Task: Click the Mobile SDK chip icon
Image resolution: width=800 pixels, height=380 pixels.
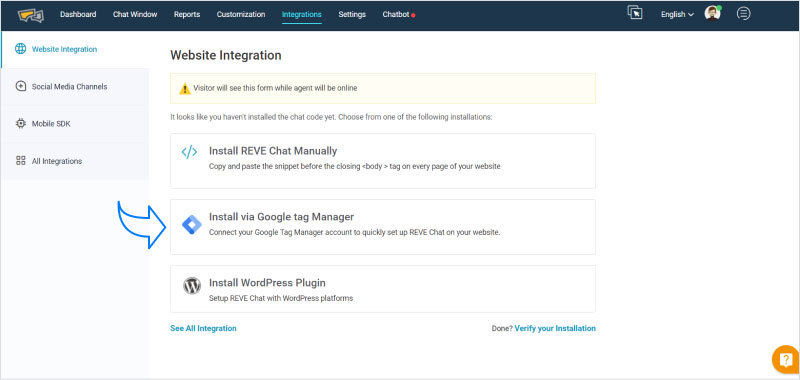Action: pos(20,123)
